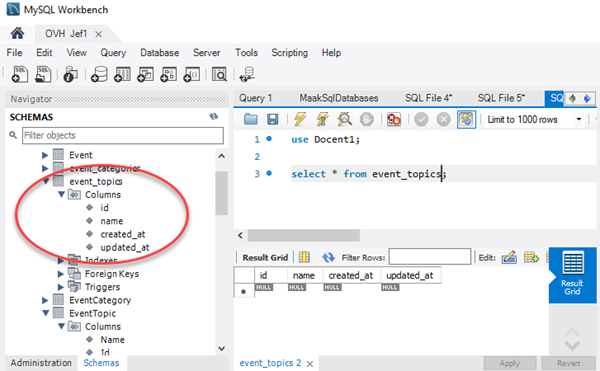Open the Scripting menu
The width and height of the screenshot is (600, 371).
(289, 53)
